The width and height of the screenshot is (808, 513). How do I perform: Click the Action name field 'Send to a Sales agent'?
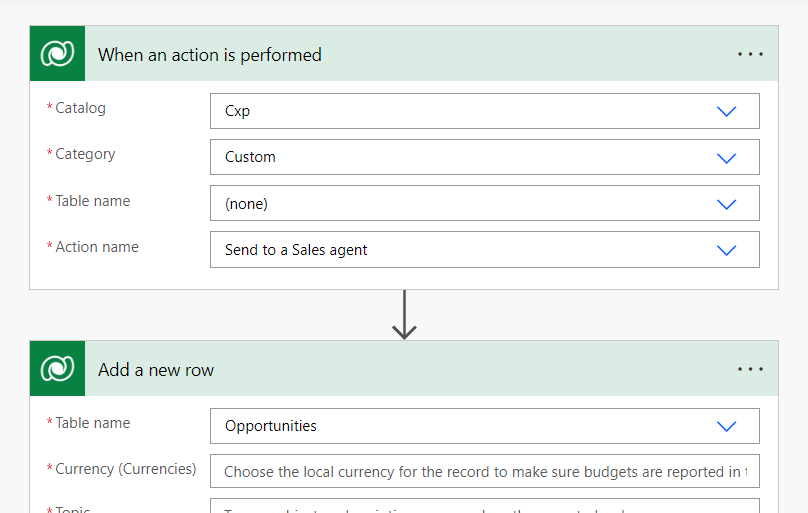460,250
